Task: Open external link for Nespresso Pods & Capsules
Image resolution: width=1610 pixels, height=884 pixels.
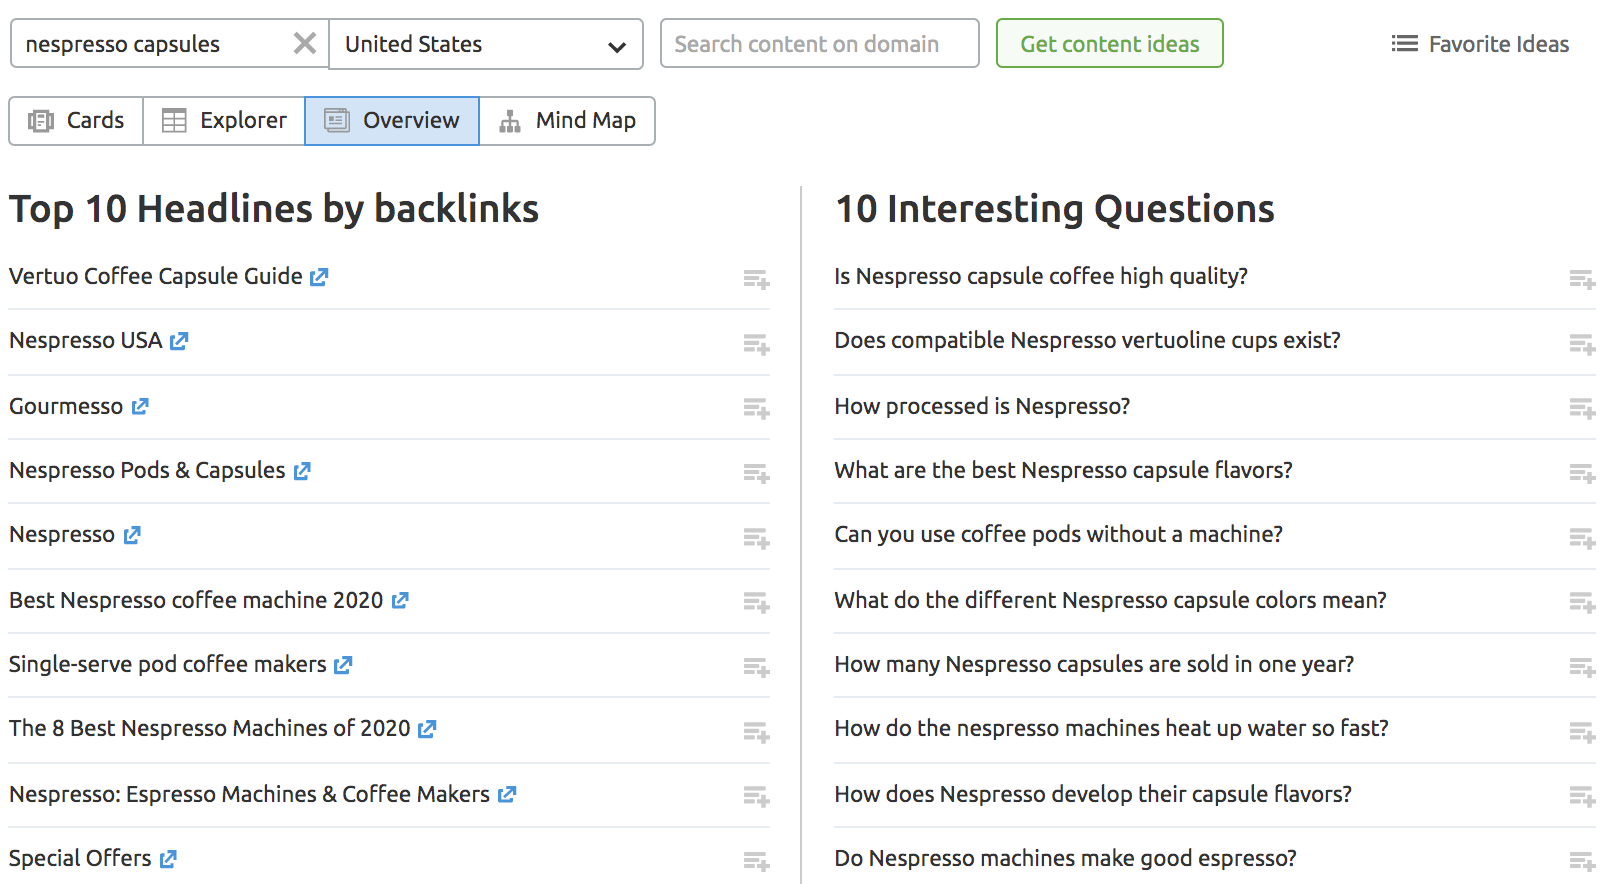Action: (x=302, y=471)
